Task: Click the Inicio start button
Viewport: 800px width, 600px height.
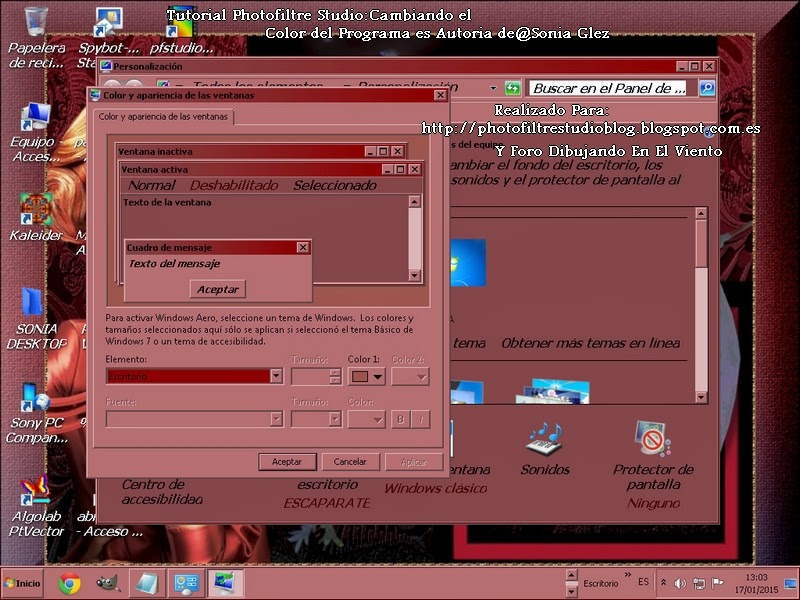Action: coord(23,583)
